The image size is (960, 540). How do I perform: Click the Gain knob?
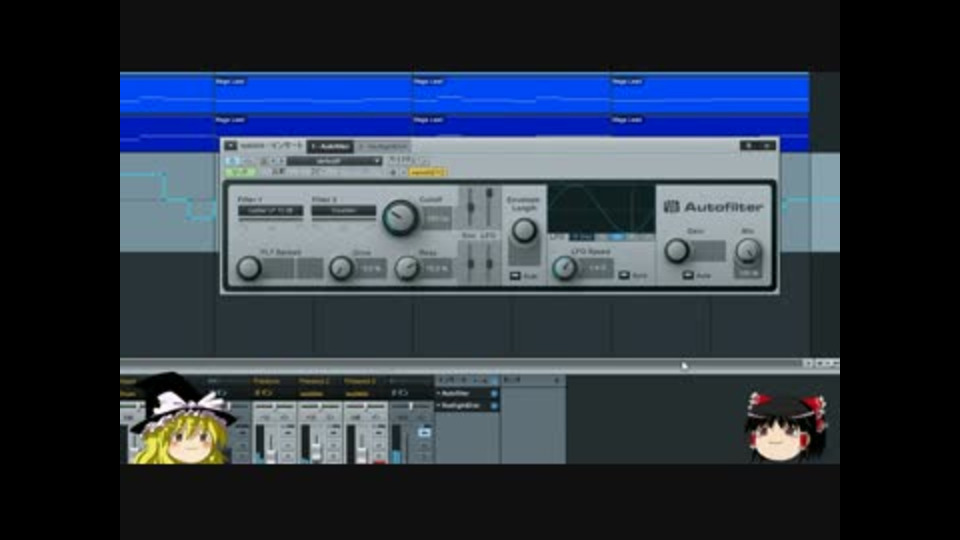(x=677, y=250)
